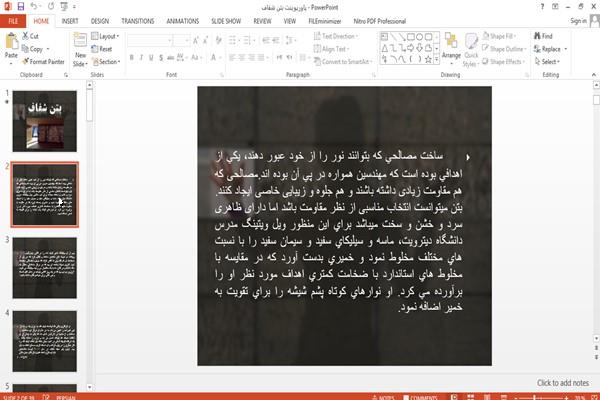600x400 pixels.
Task: Open the Shape Fill dropdown
Action: [x=499, y=36]
